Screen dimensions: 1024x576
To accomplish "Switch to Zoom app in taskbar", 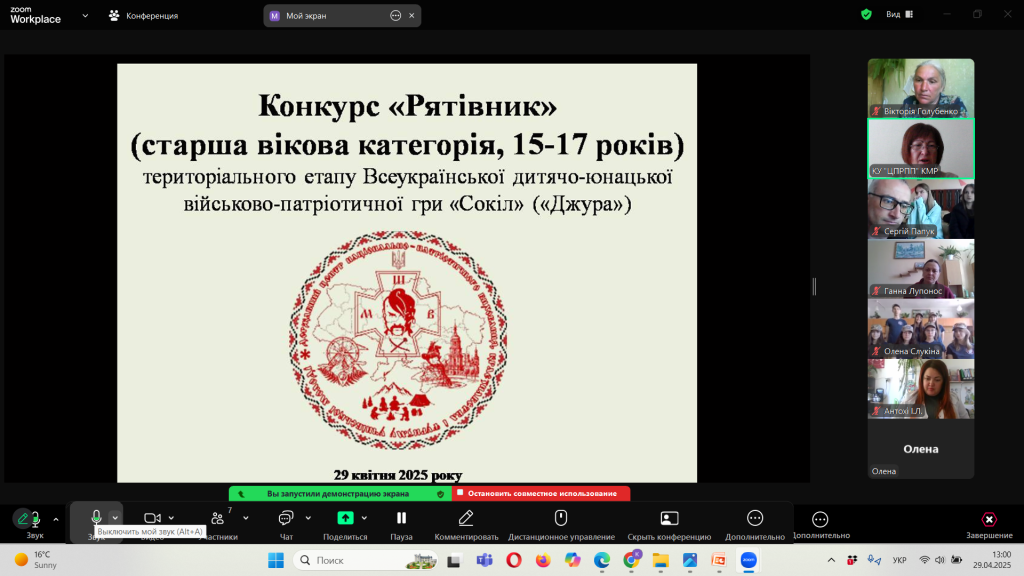I will (748, 560).
